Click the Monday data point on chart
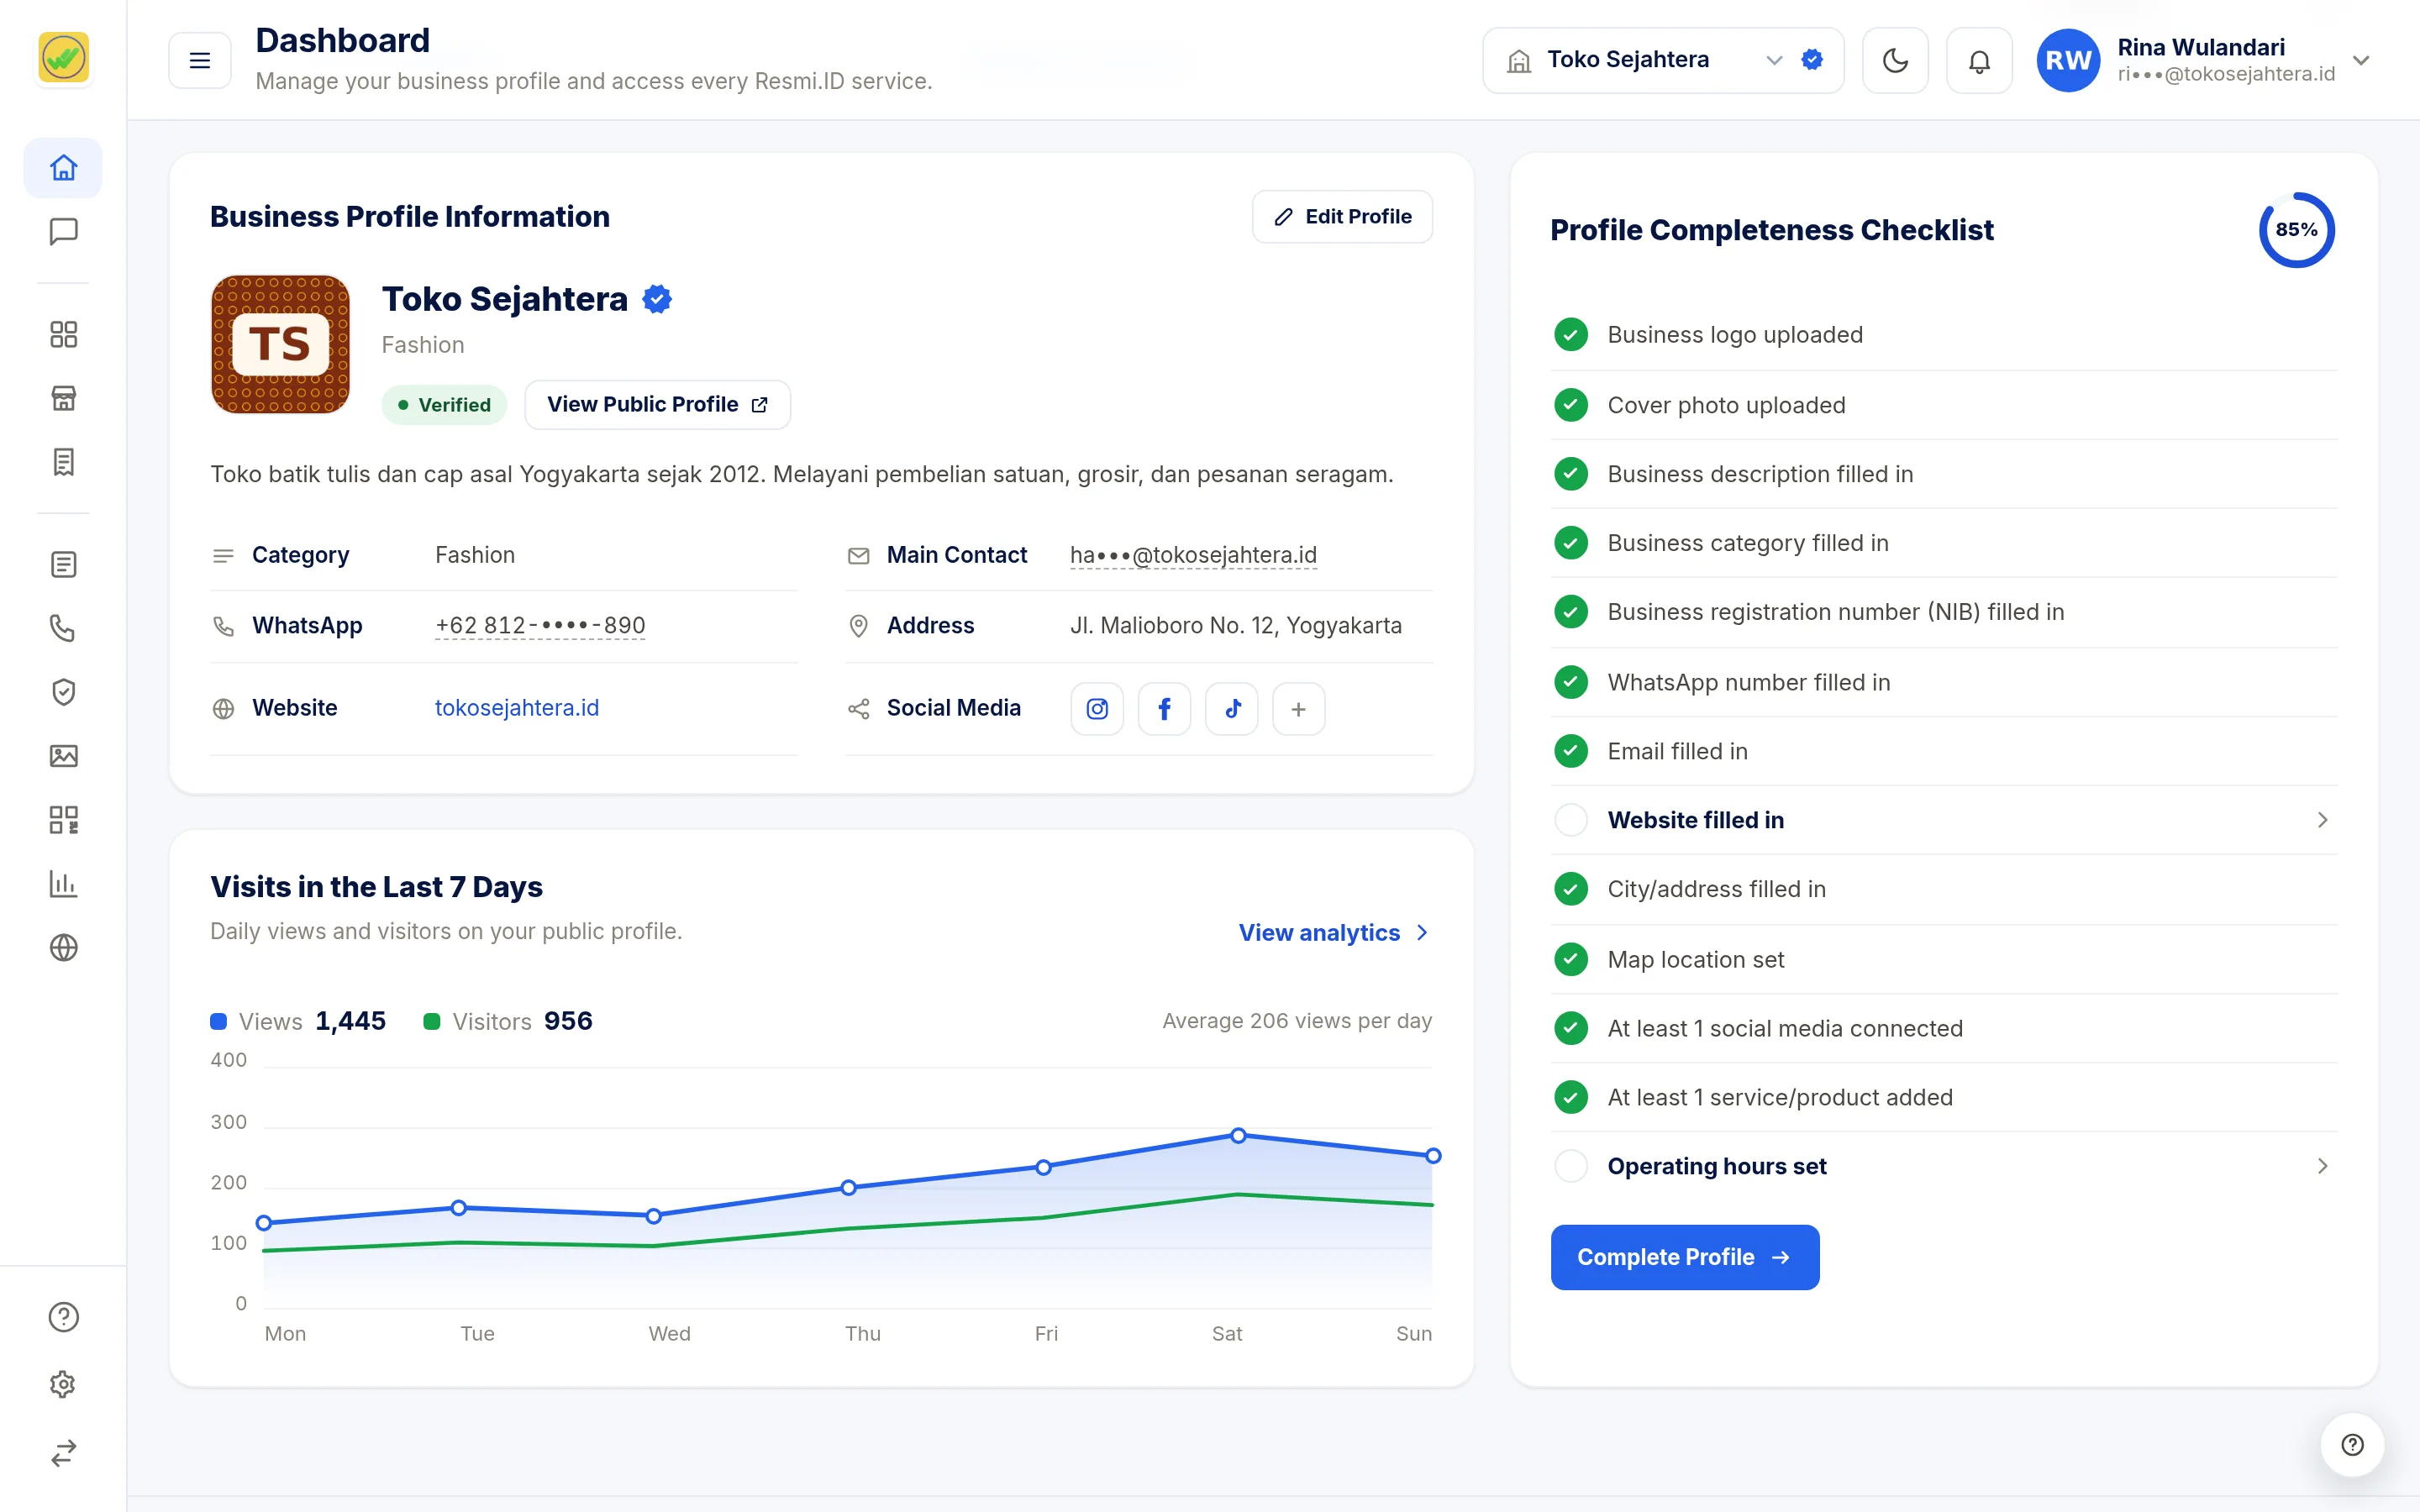The image size is (2420, 1512). pos(264,1223)
